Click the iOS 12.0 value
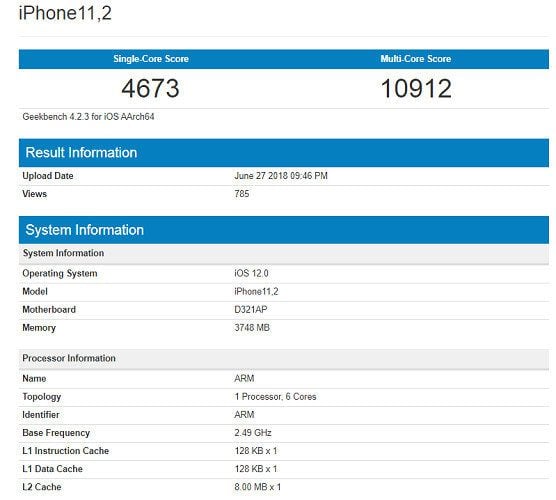The width and height of the screenshot is (556, 500). pos(251,273)
